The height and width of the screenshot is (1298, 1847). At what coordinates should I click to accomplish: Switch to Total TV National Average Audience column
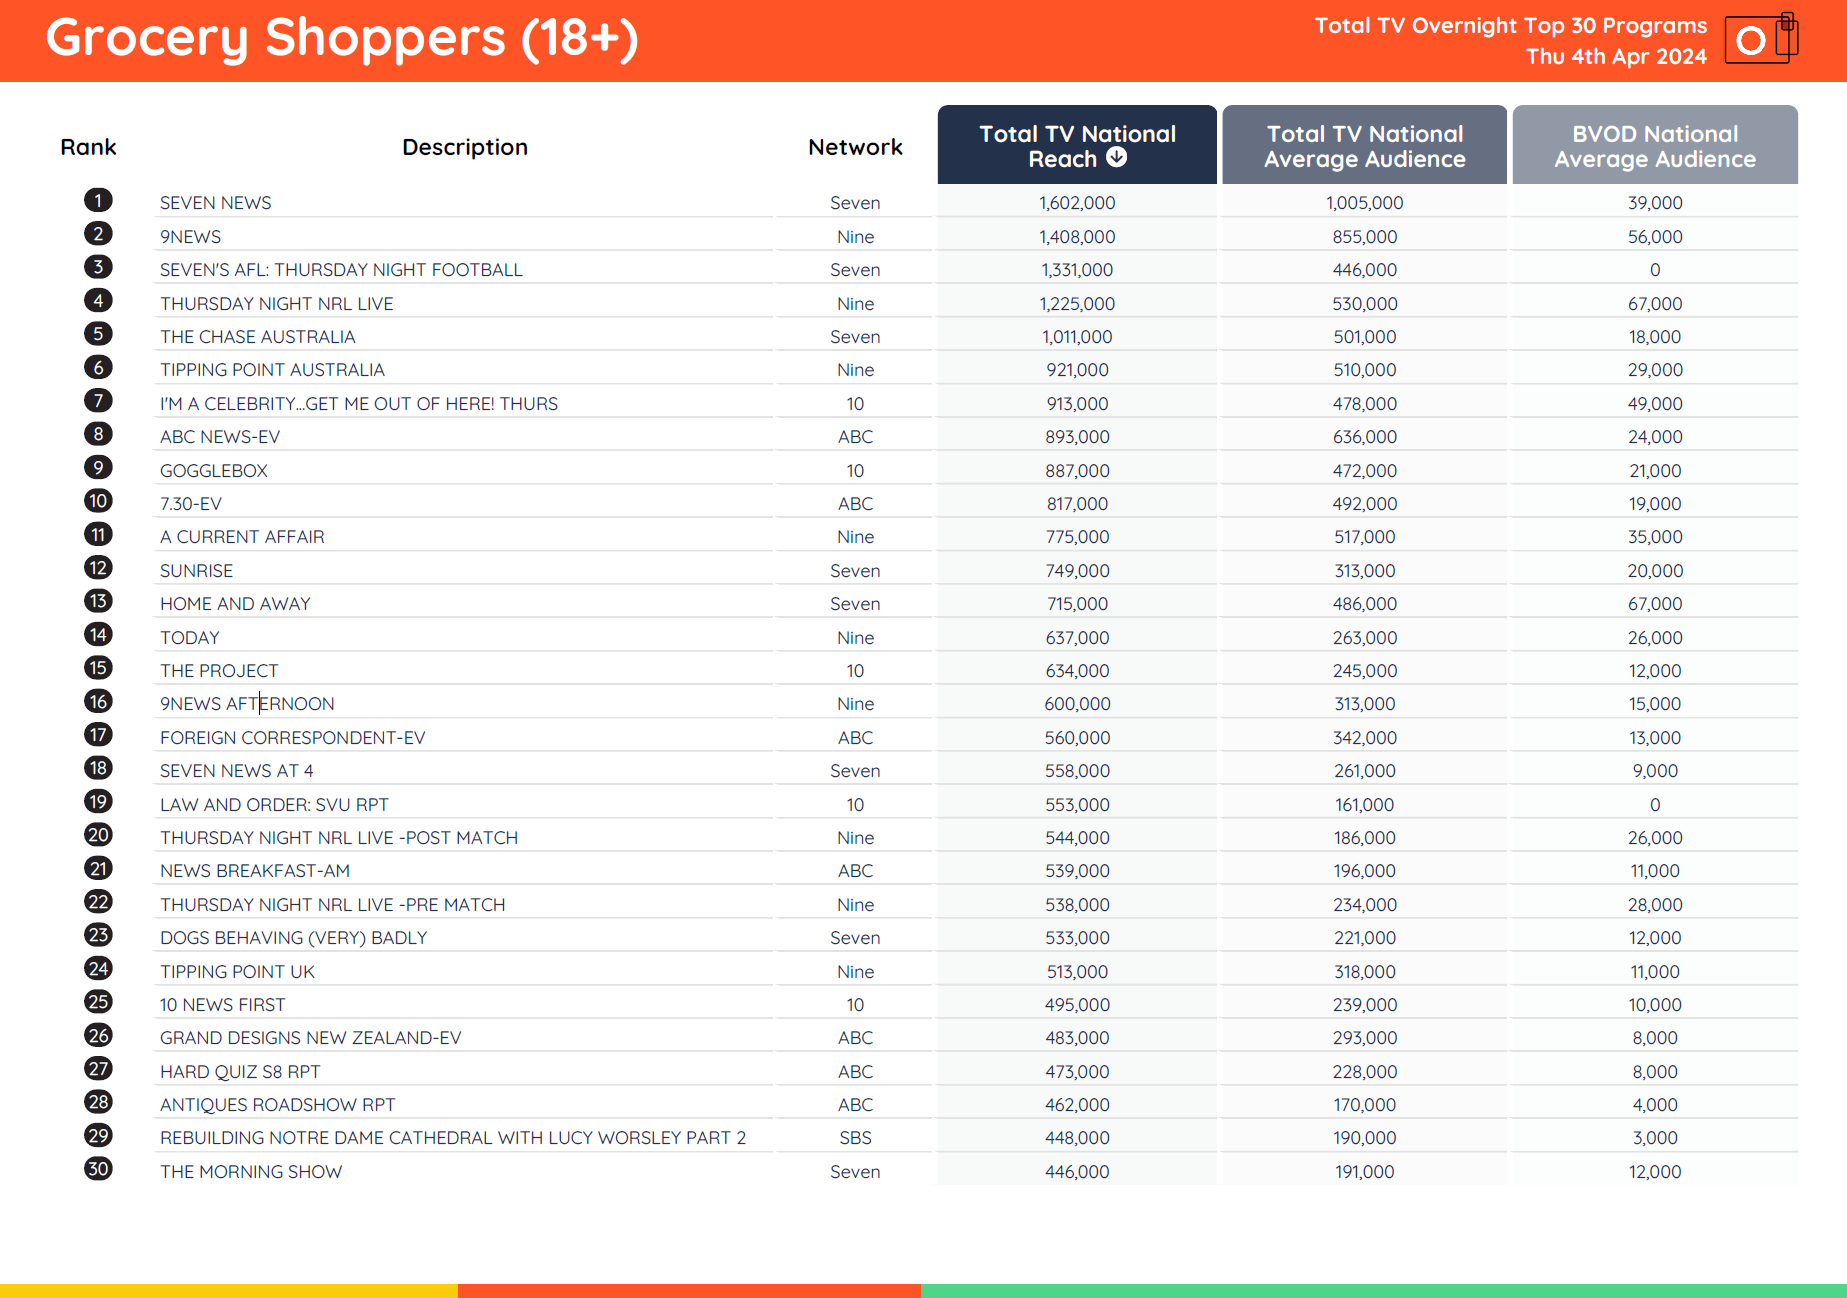point(1364,146)
